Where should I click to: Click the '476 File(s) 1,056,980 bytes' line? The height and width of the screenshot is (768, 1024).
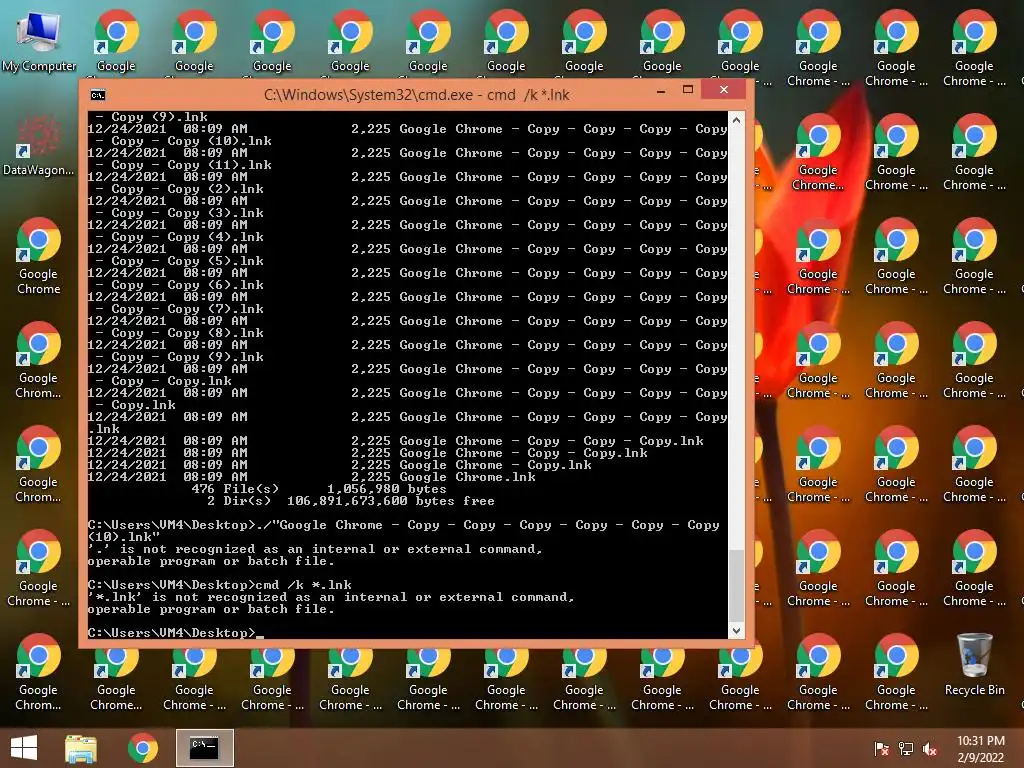[x=319, y=489]
